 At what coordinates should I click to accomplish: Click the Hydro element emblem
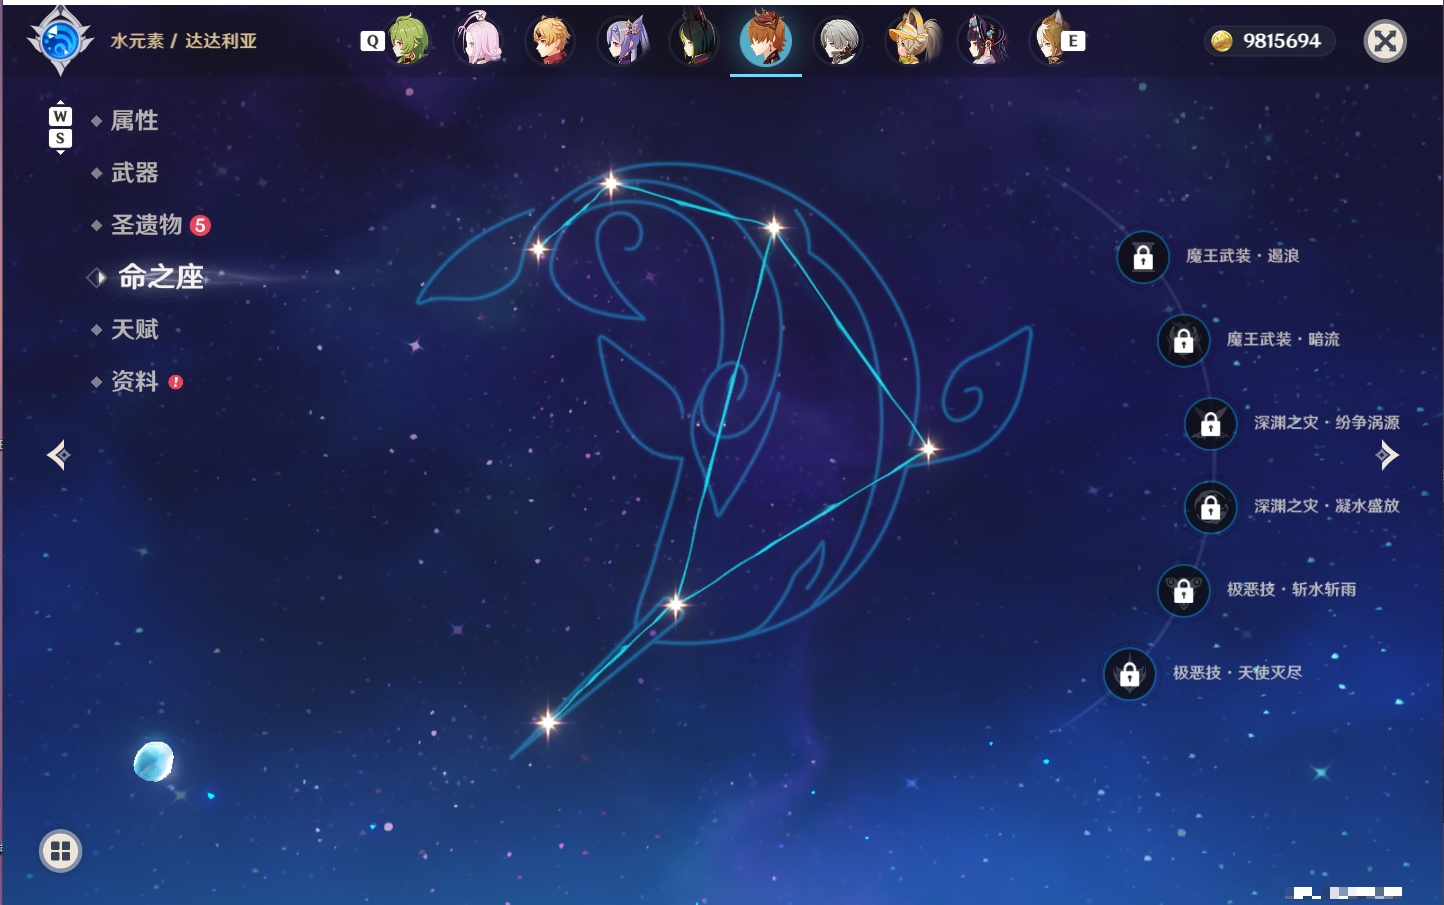point(60,41)
